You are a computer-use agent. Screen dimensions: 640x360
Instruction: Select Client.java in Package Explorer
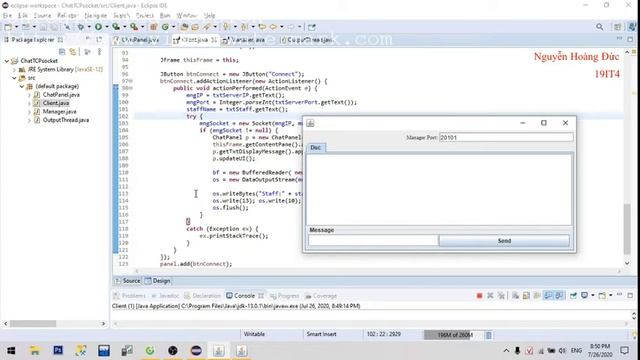[x=56, y=103]
